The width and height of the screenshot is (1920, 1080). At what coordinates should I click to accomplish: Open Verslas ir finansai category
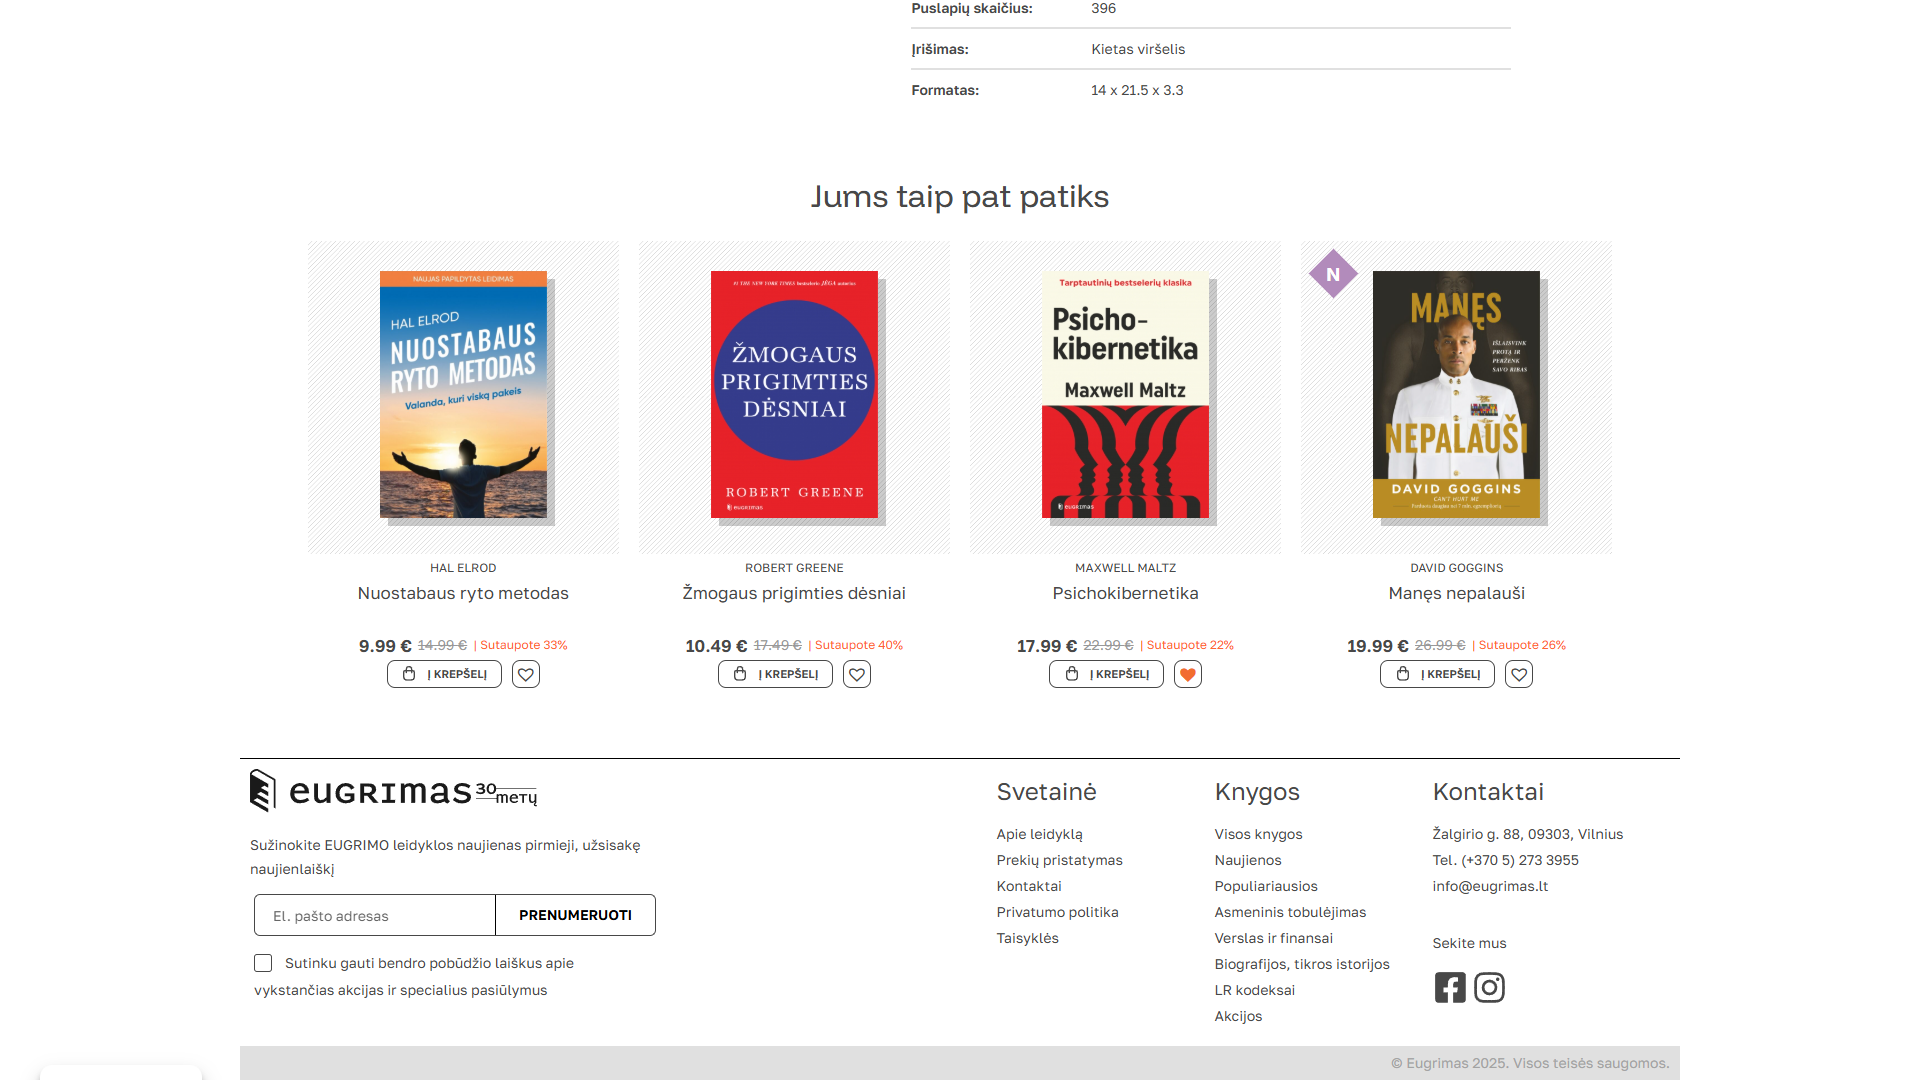(x=1273, y=938)
